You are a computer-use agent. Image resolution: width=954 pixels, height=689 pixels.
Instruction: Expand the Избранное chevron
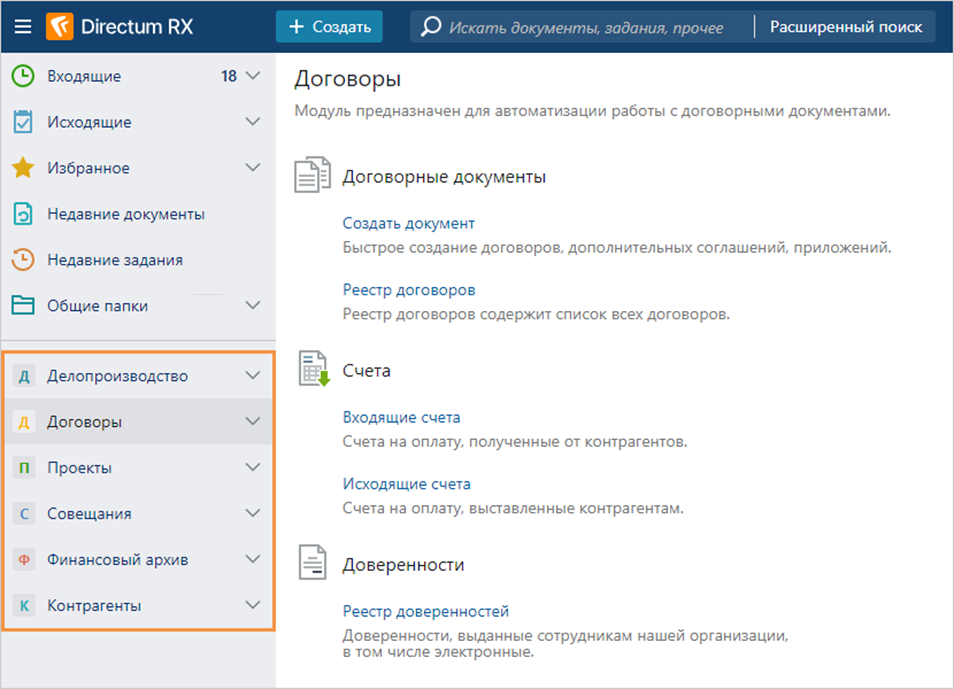tap(252, 167)
